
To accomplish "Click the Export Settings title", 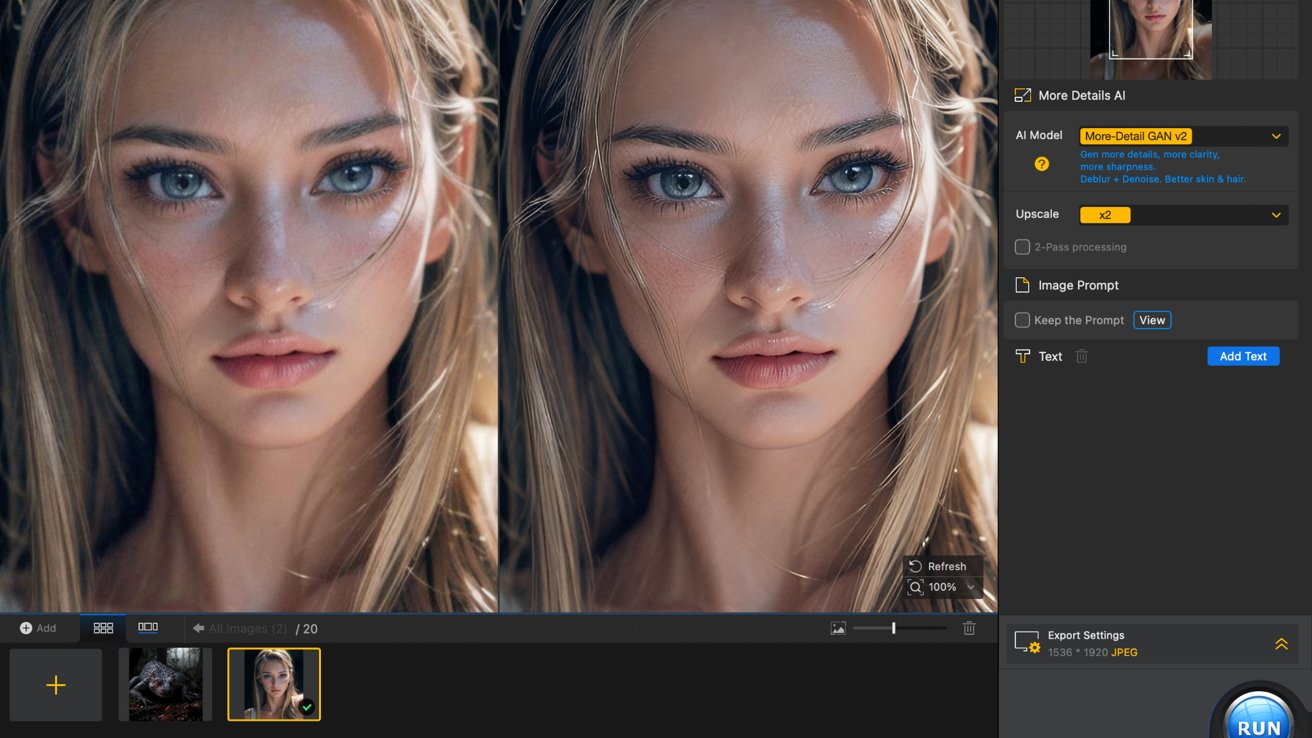I will tap(1086, 635).
